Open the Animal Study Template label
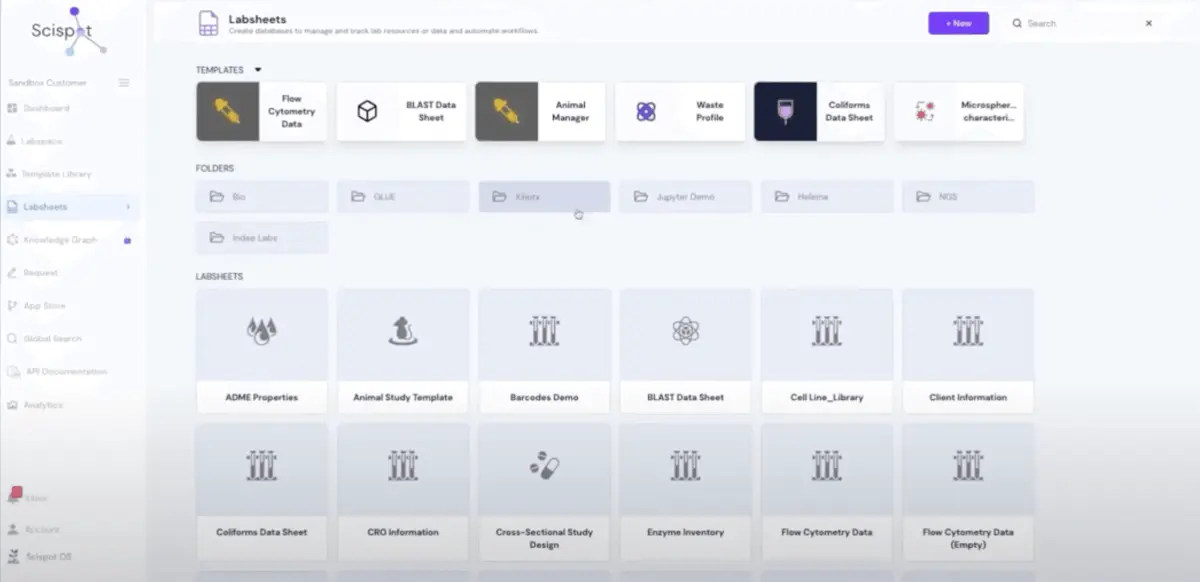This screenshot has width=1200, height=582. point(403,397)
